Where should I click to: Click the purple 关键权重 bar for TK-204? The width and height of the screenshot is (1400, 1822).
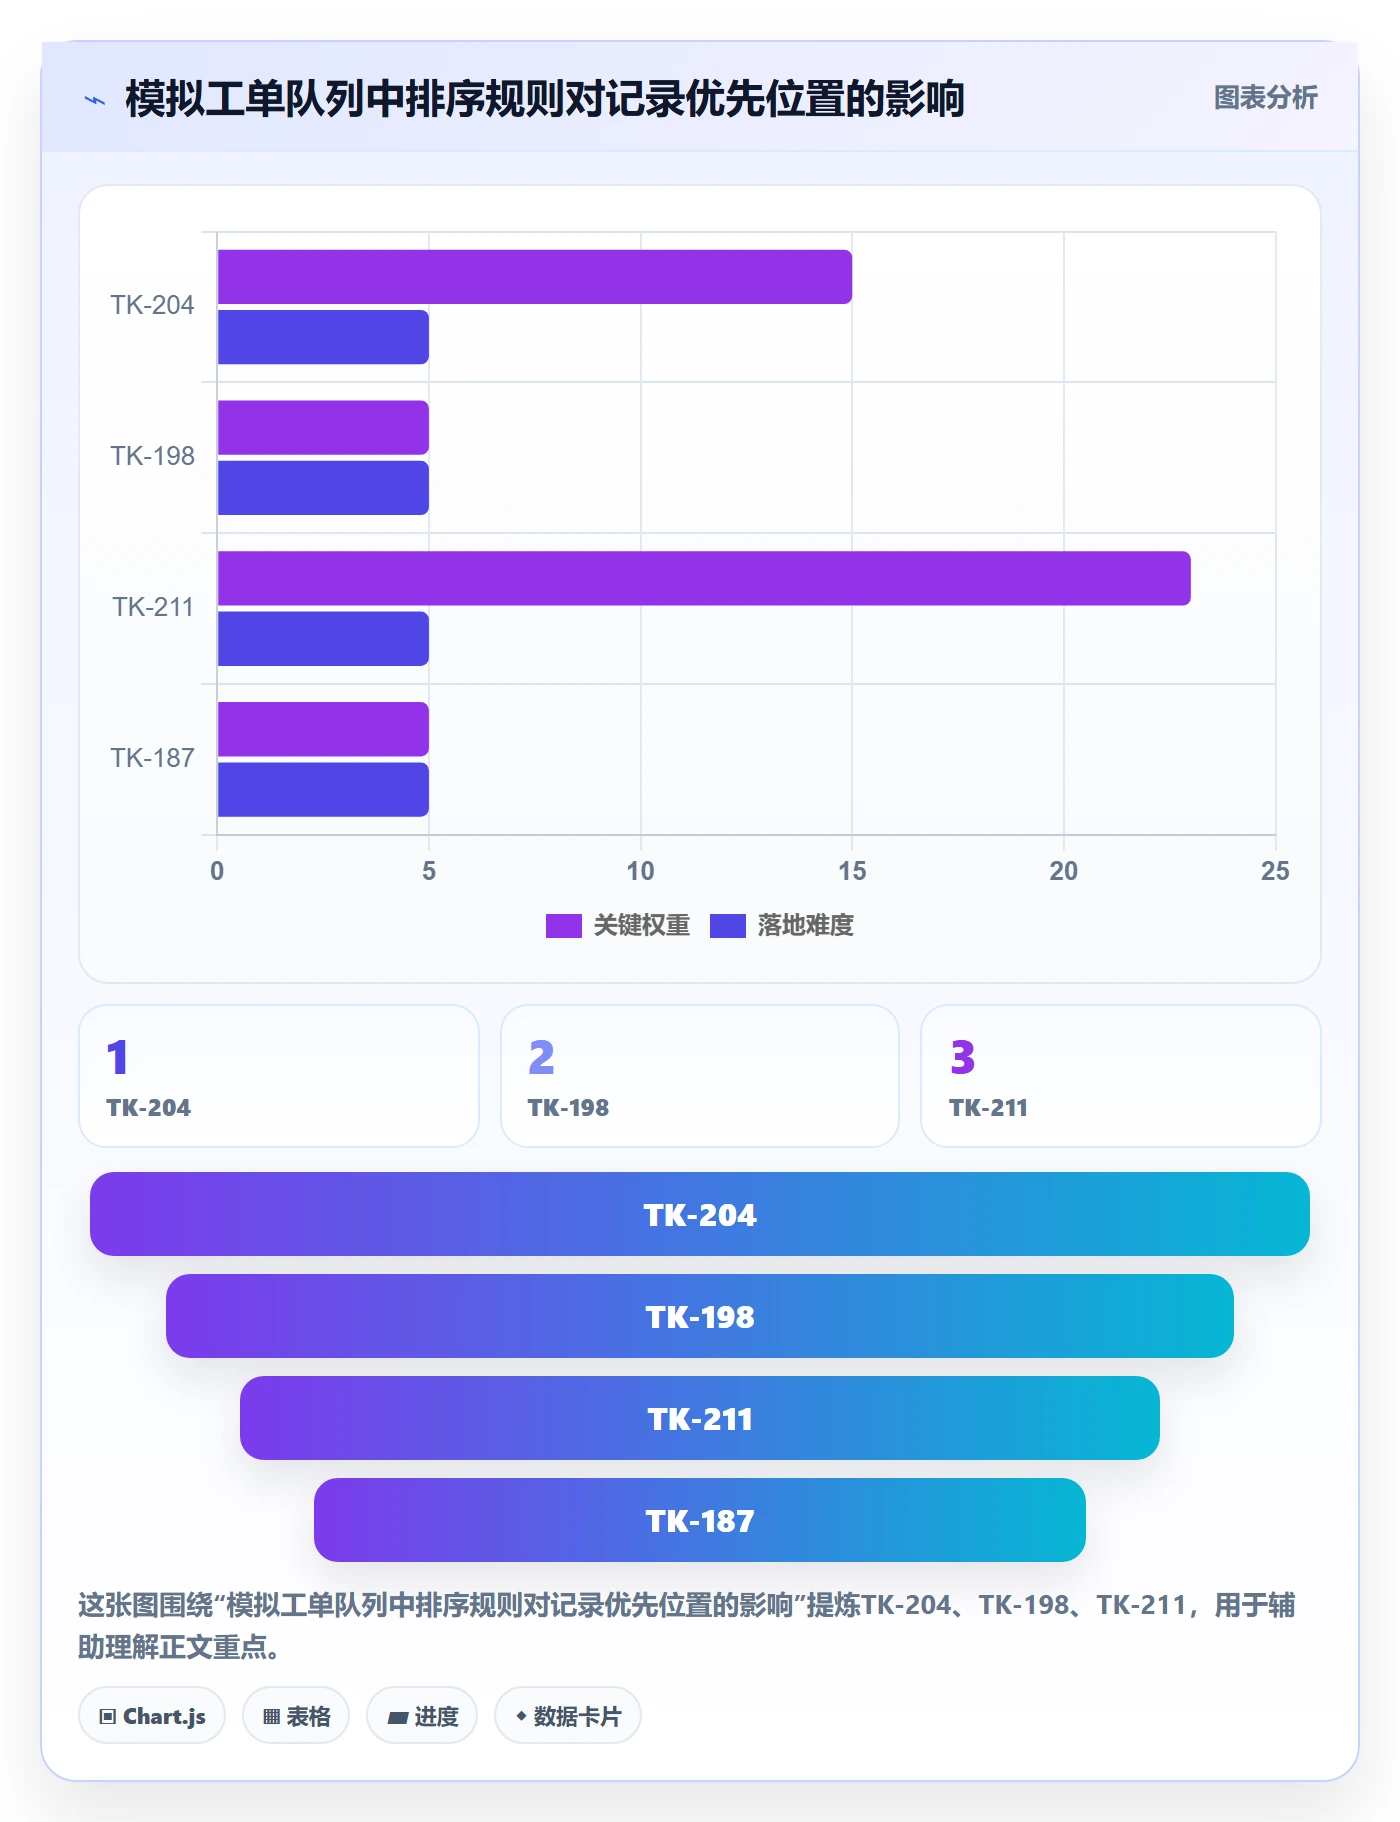(535, 277)
